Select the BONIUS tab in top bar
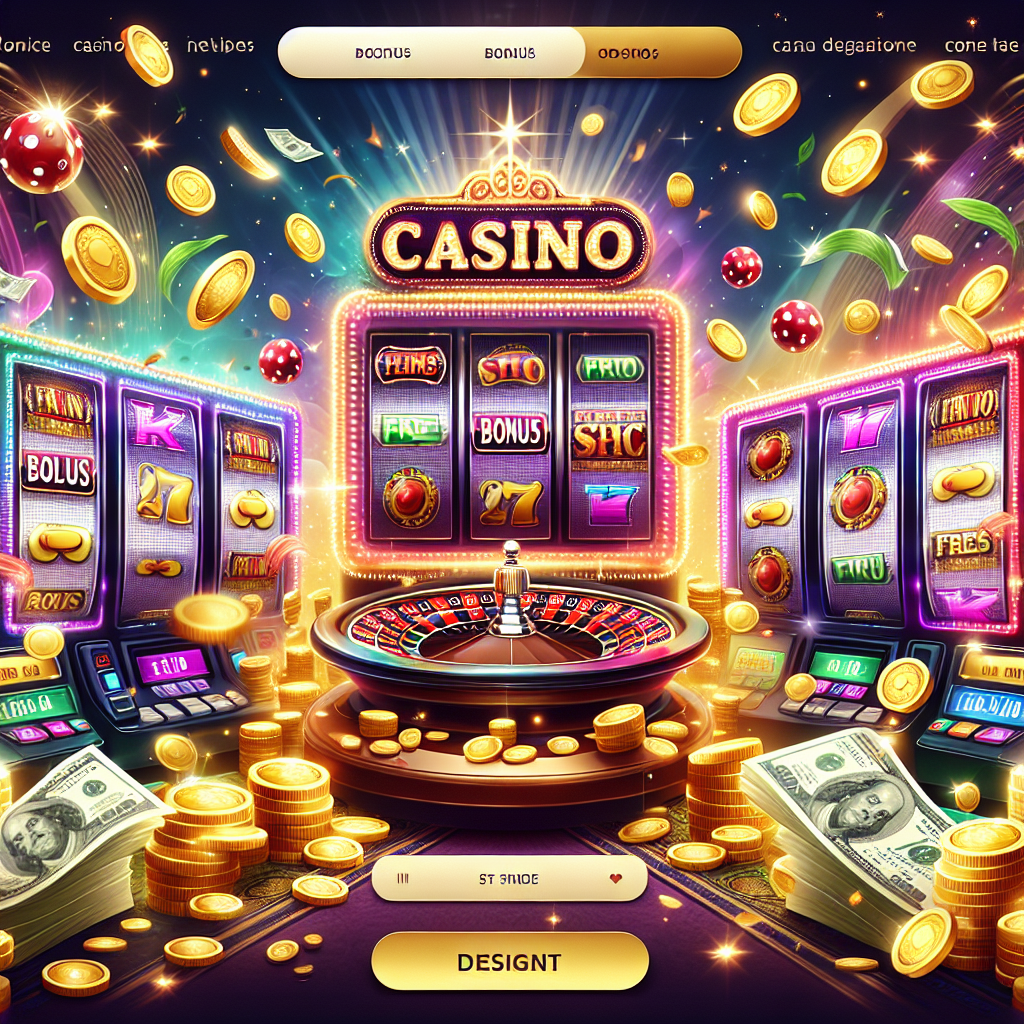Image resolution: width=1024 pixels, height=1024 pixels. (509, 53)
